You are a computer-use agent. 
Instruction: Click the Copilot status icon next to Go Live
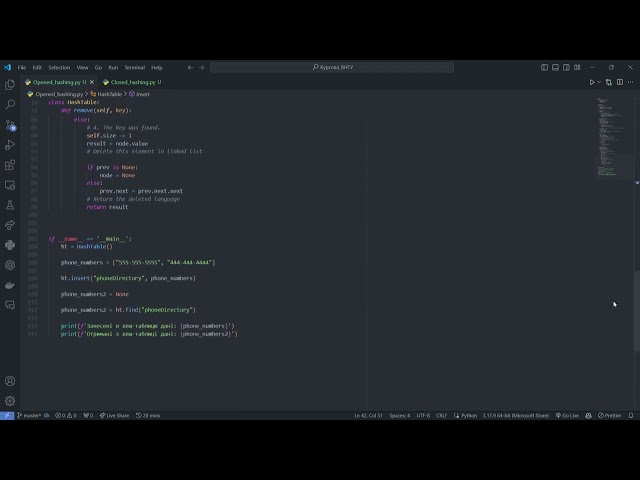point(588,416)
